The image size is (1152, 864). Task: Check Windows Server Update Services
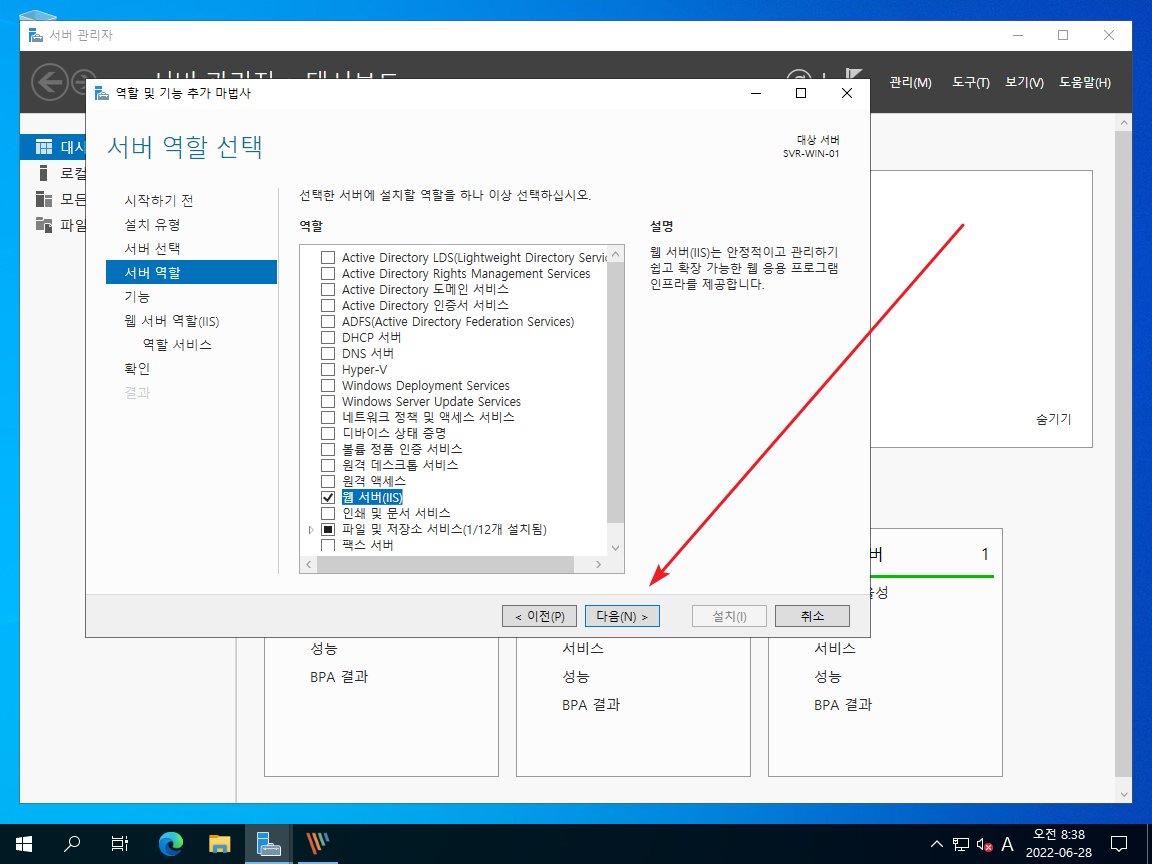(x=328, y=402)
